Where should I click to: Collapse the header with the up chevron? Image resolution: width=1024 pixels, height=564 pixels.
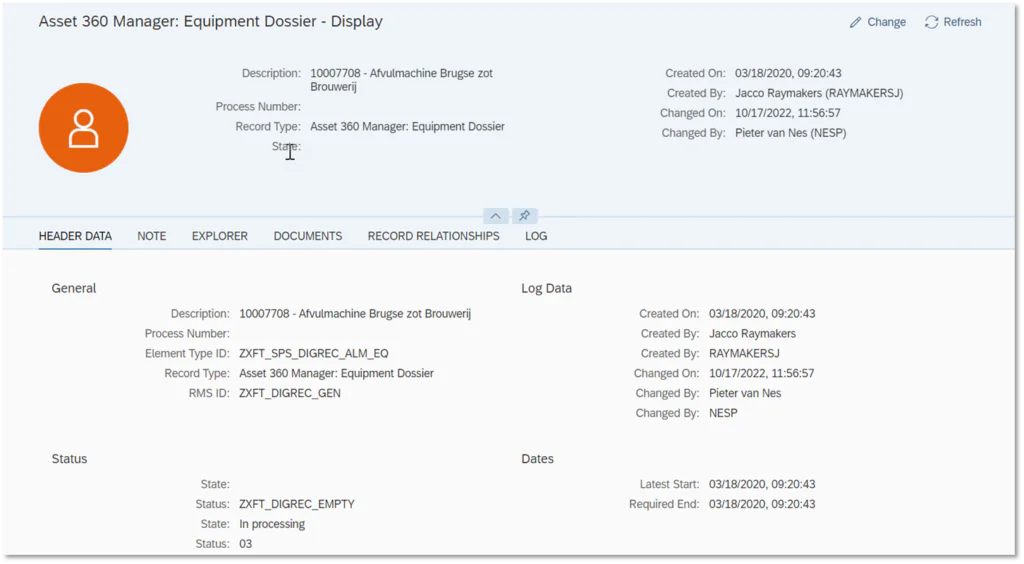[x=496, y=216]
